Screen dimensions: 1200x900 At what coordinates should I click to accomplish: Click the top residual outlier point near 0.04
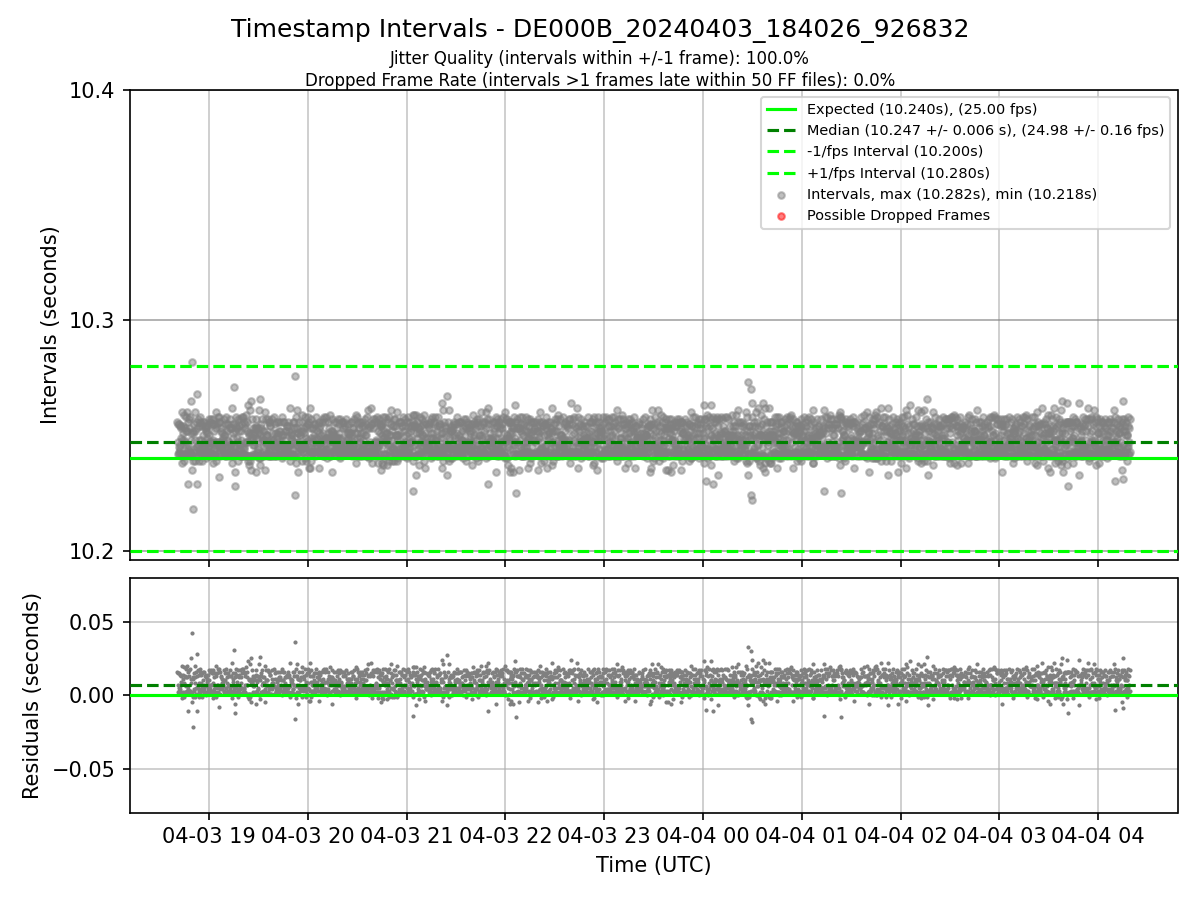pos(192,633)
